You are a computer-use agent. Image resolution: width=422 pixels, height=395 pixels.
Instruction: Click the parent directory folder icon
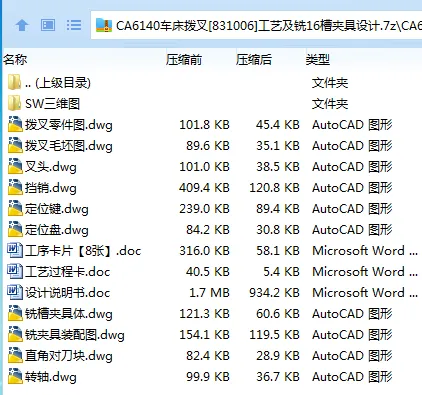14,82
